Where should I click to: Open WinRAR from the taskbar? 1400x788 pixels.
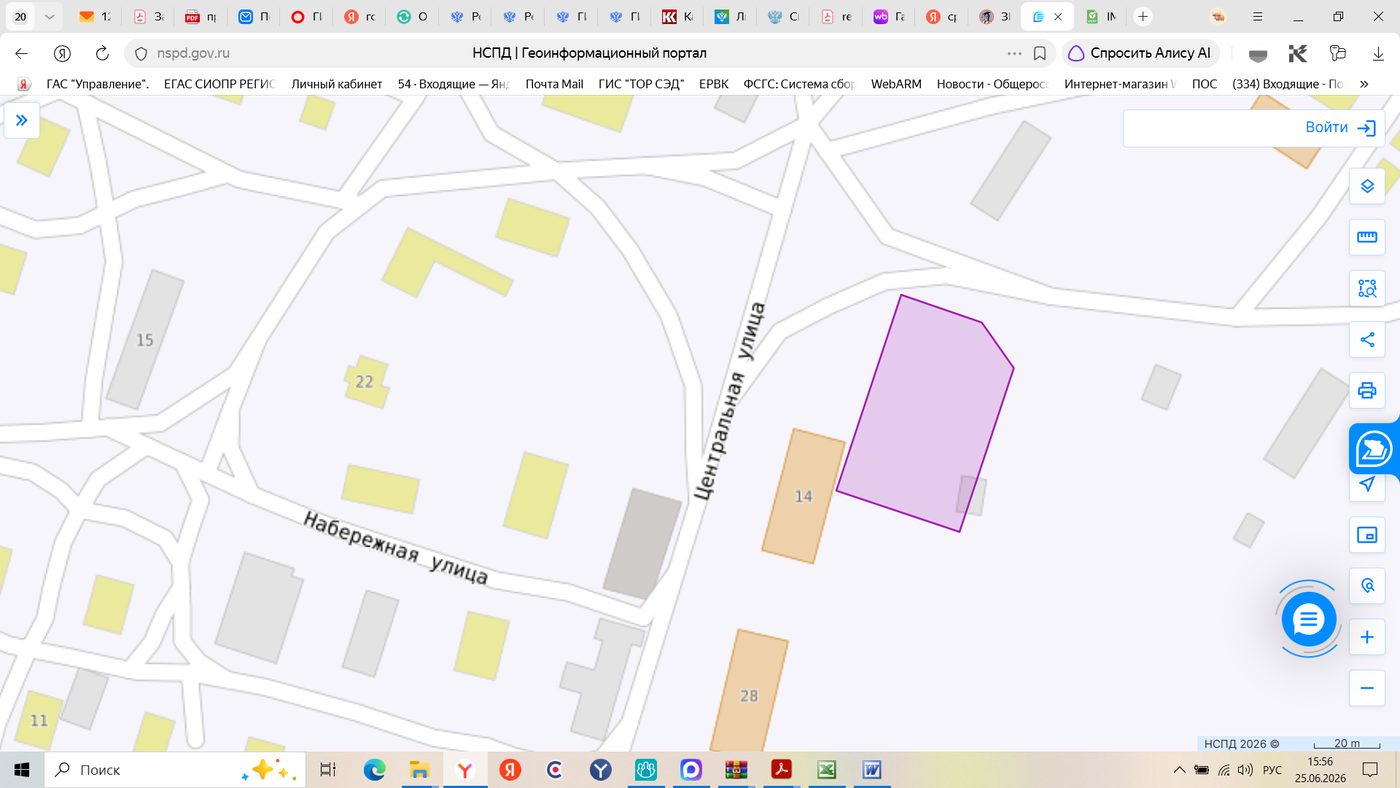(x=736, y=770)
